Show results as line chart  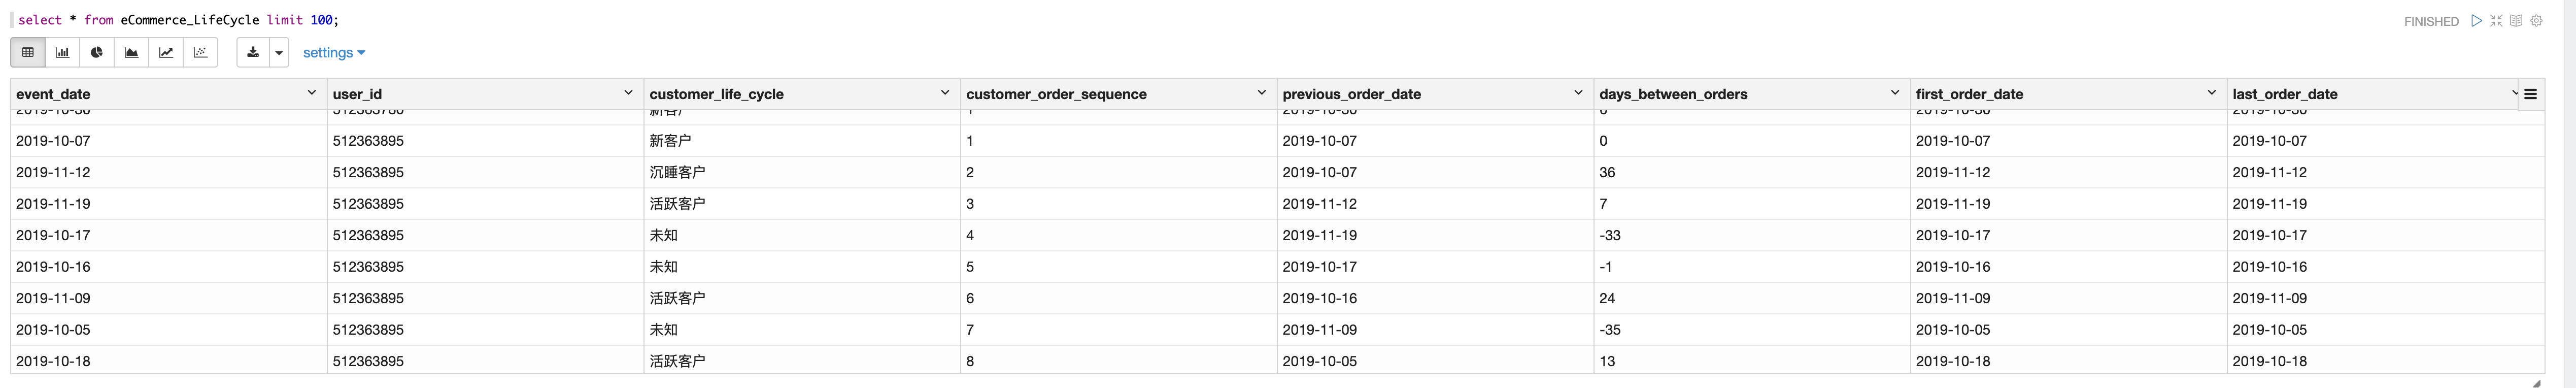coord(166,53)
